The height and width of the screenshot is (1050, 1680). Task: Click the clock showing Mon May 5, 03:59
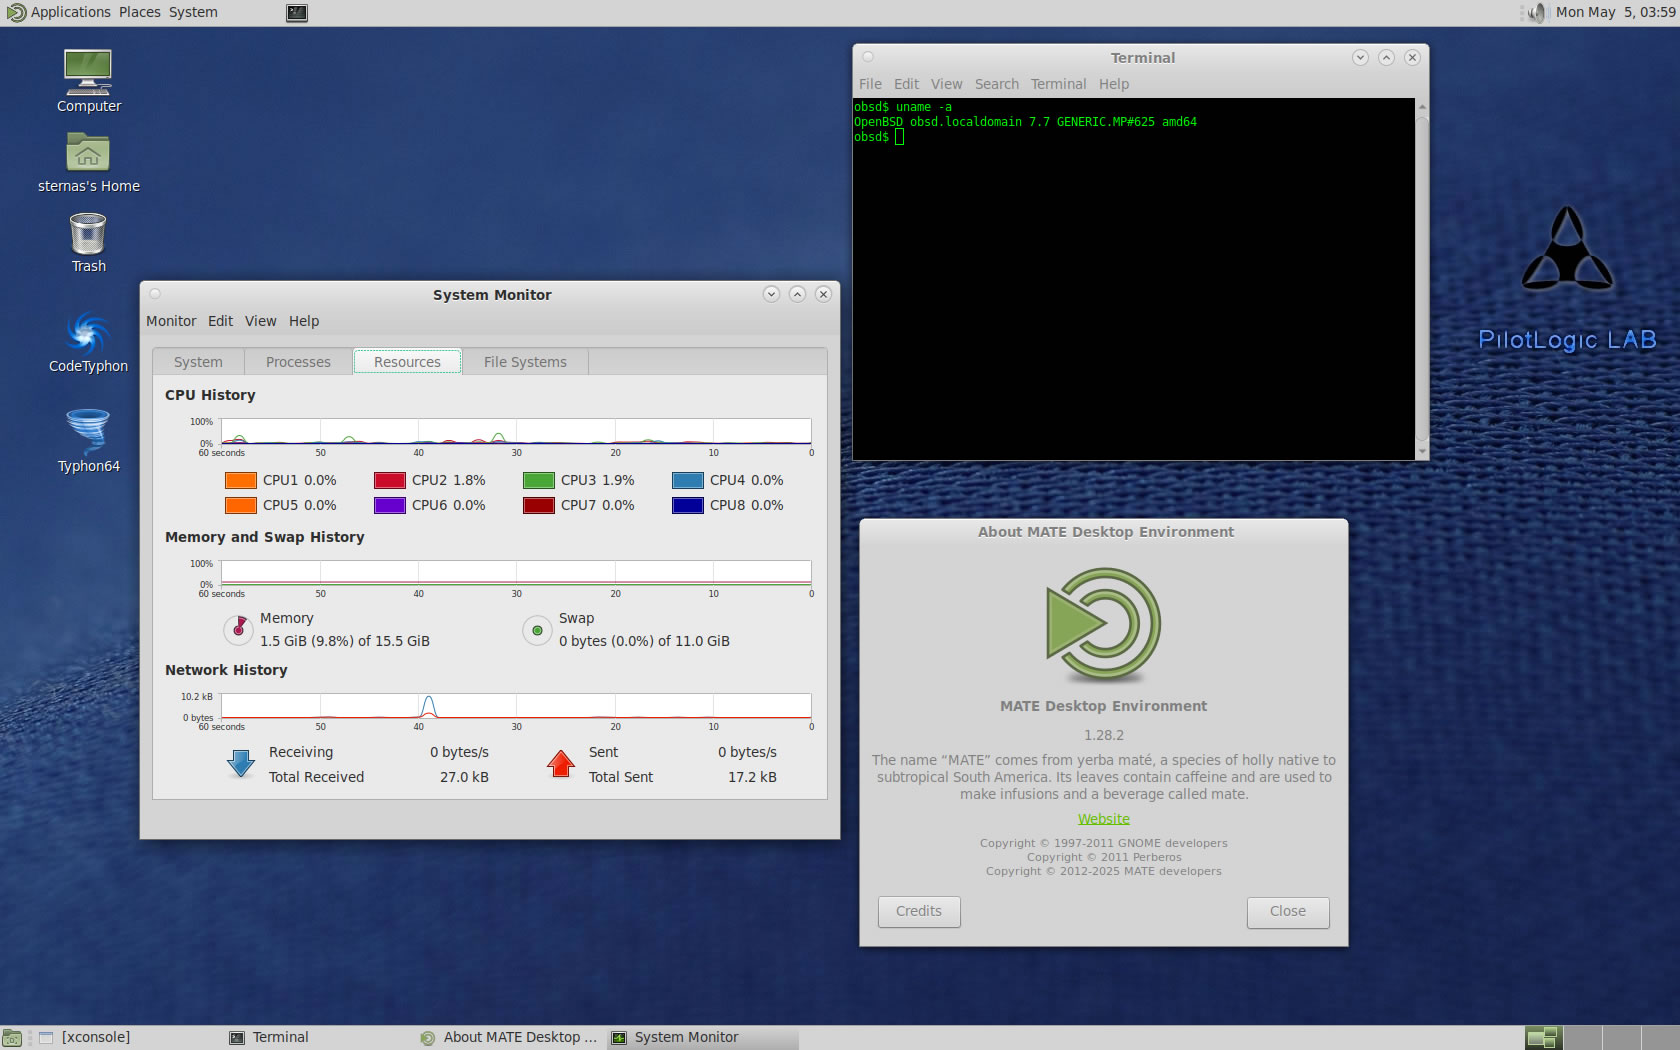[x=1616, y=13]
